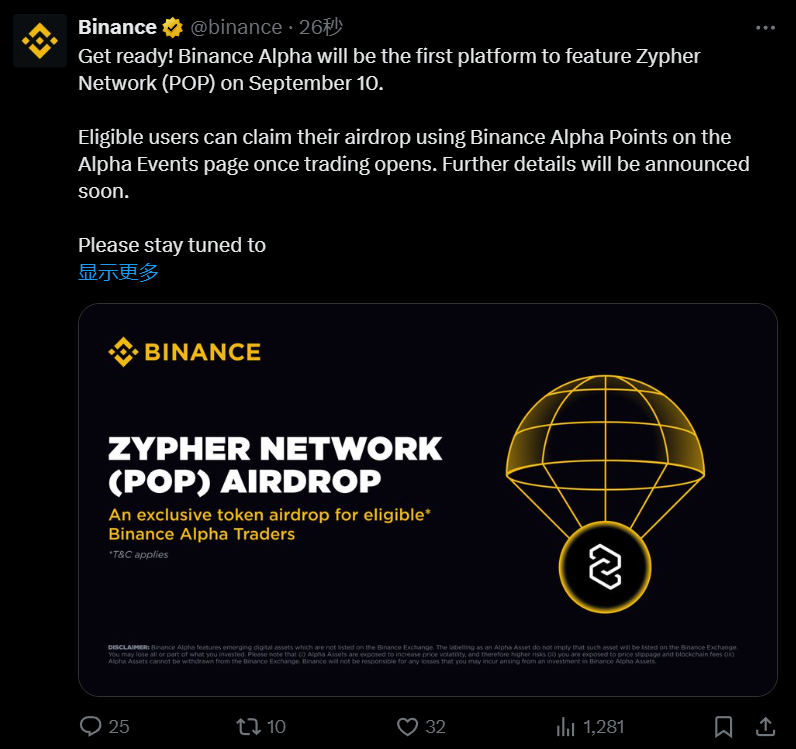The width and height of the screenshot is (796, 749).
Task: Click the reply count 25
Action: 118,726
